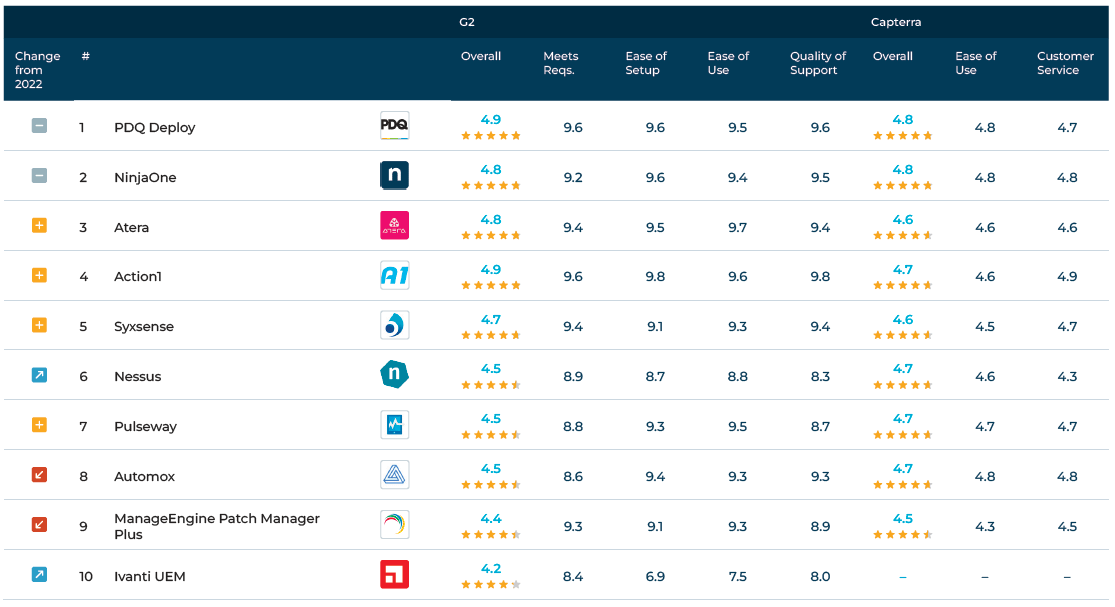Screen dimensions: 1115x607
Task: Select the Pulseway logo icon
Action: (395, 425)
